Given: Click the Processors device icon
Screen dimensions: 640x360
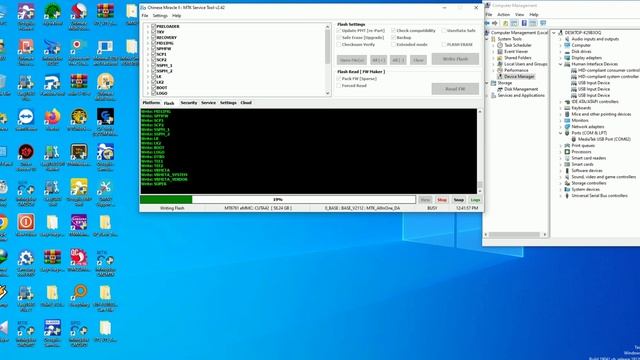Looking at the screenshot, I should [567, 152].
